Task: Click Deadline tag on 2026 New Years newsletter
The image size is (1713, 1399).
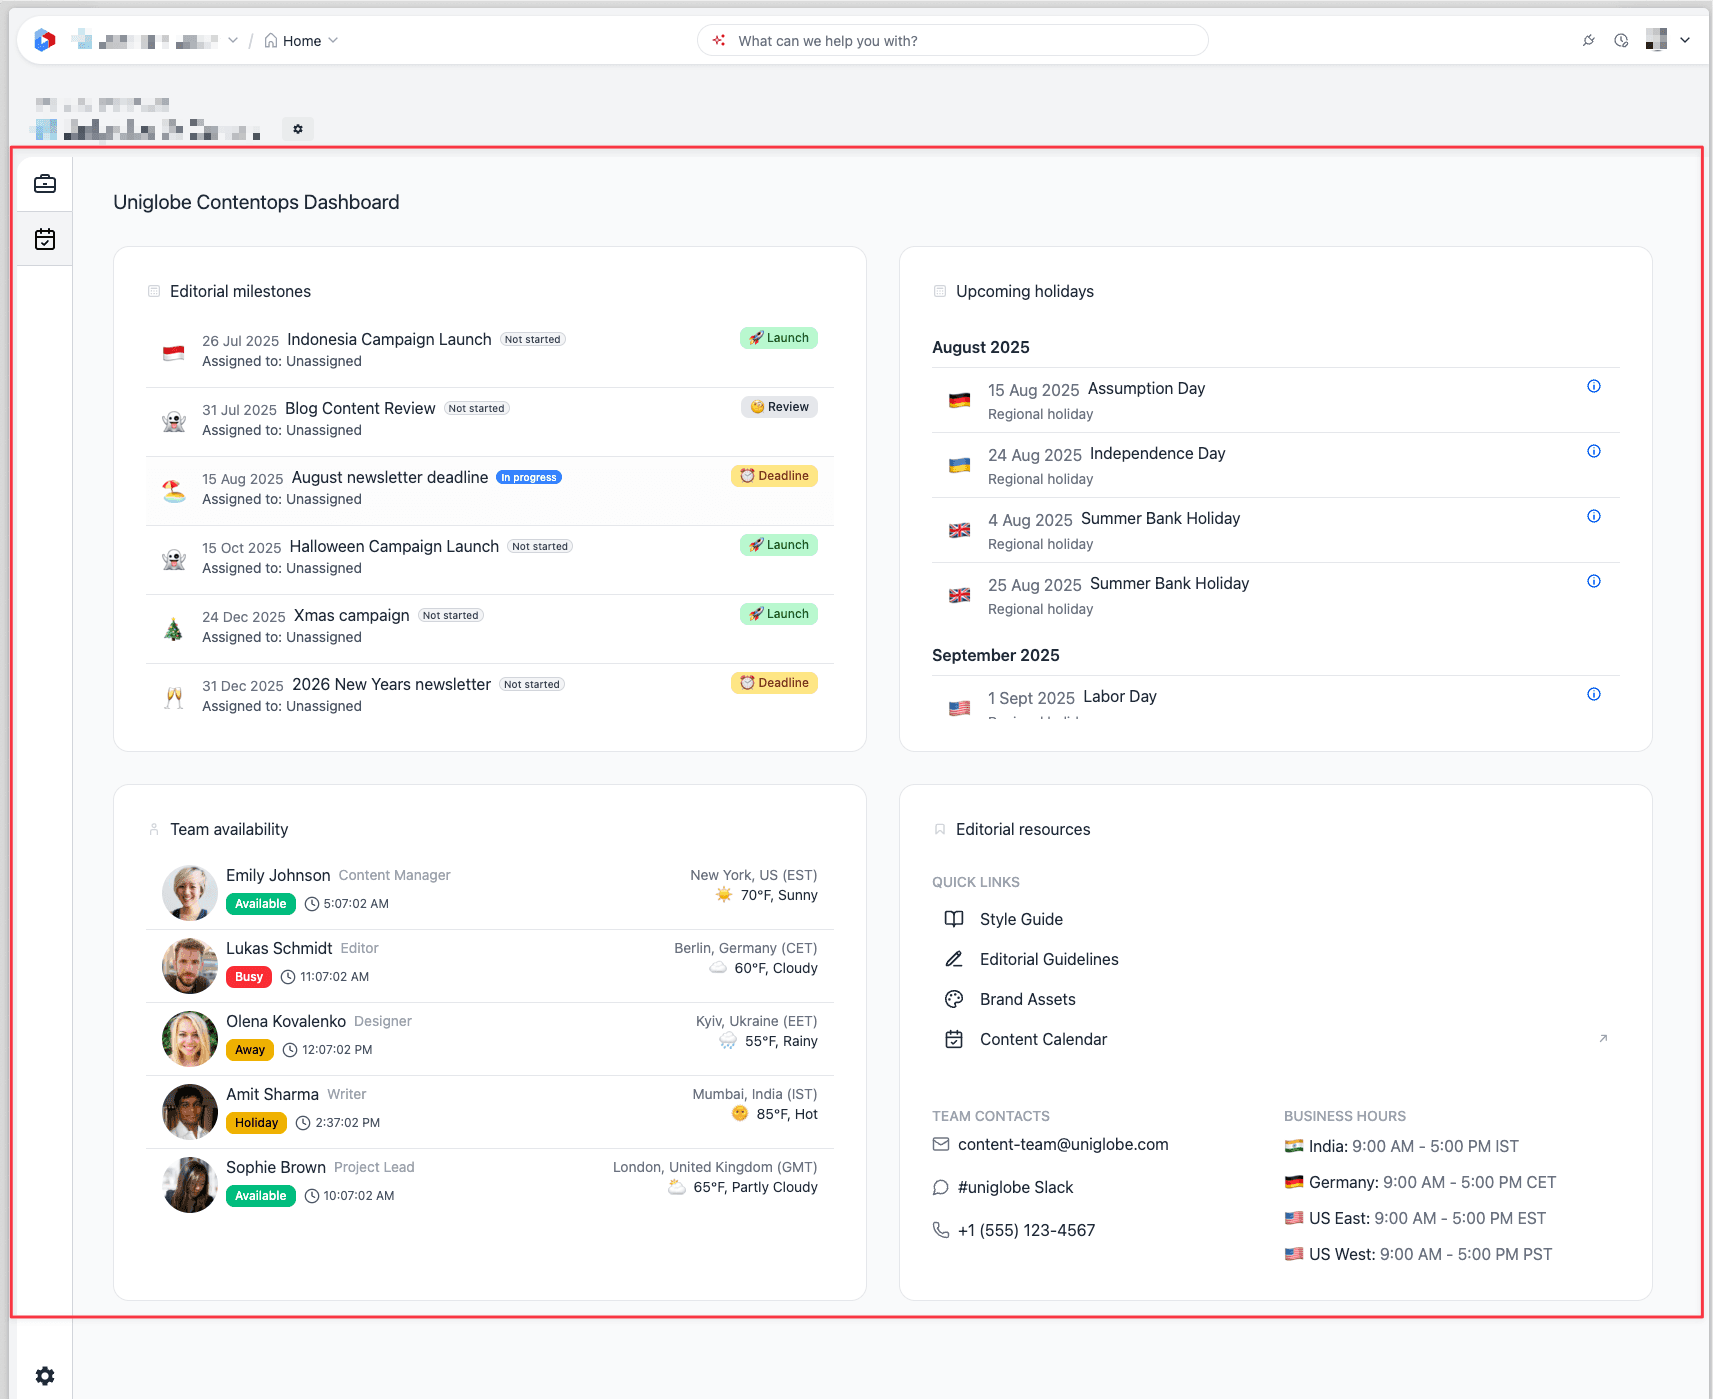Action: click(x=774, y=683)
